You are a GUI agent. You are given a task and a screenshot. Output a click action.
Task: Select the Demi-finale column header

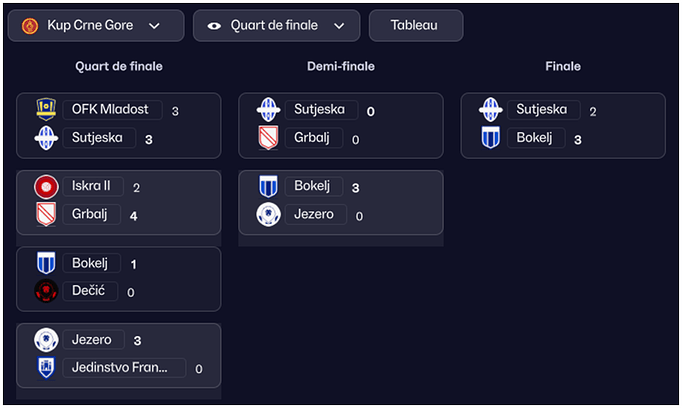point(340,66)
